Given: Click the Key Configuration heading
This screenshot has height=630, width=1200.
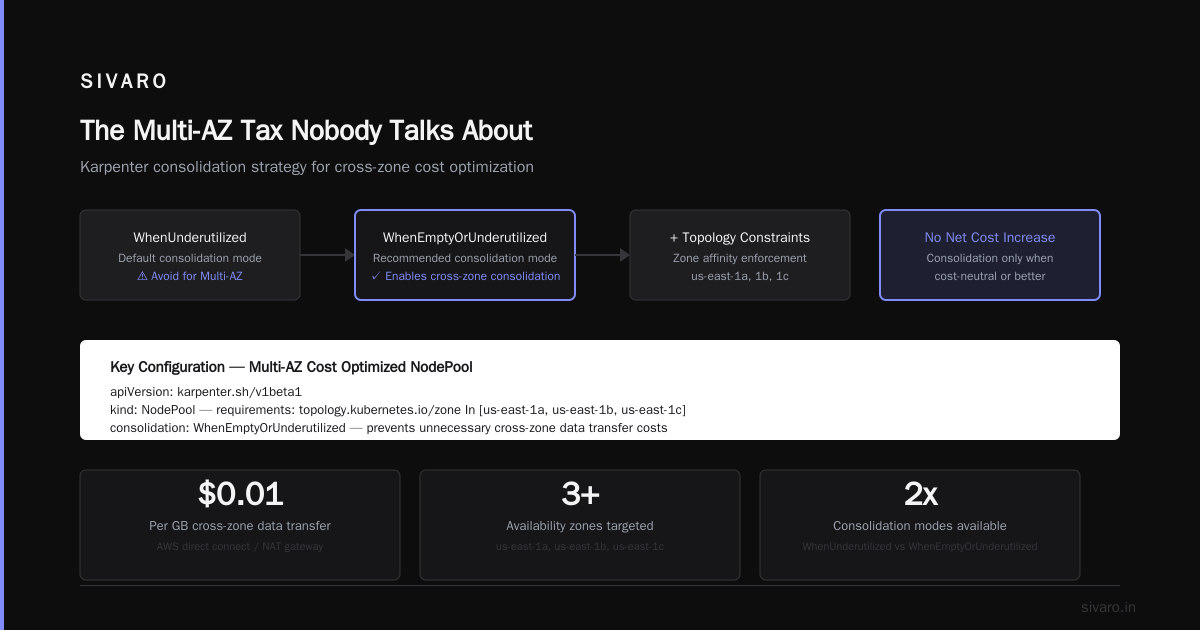Looking at the screenshot, I should click(291, 367).
